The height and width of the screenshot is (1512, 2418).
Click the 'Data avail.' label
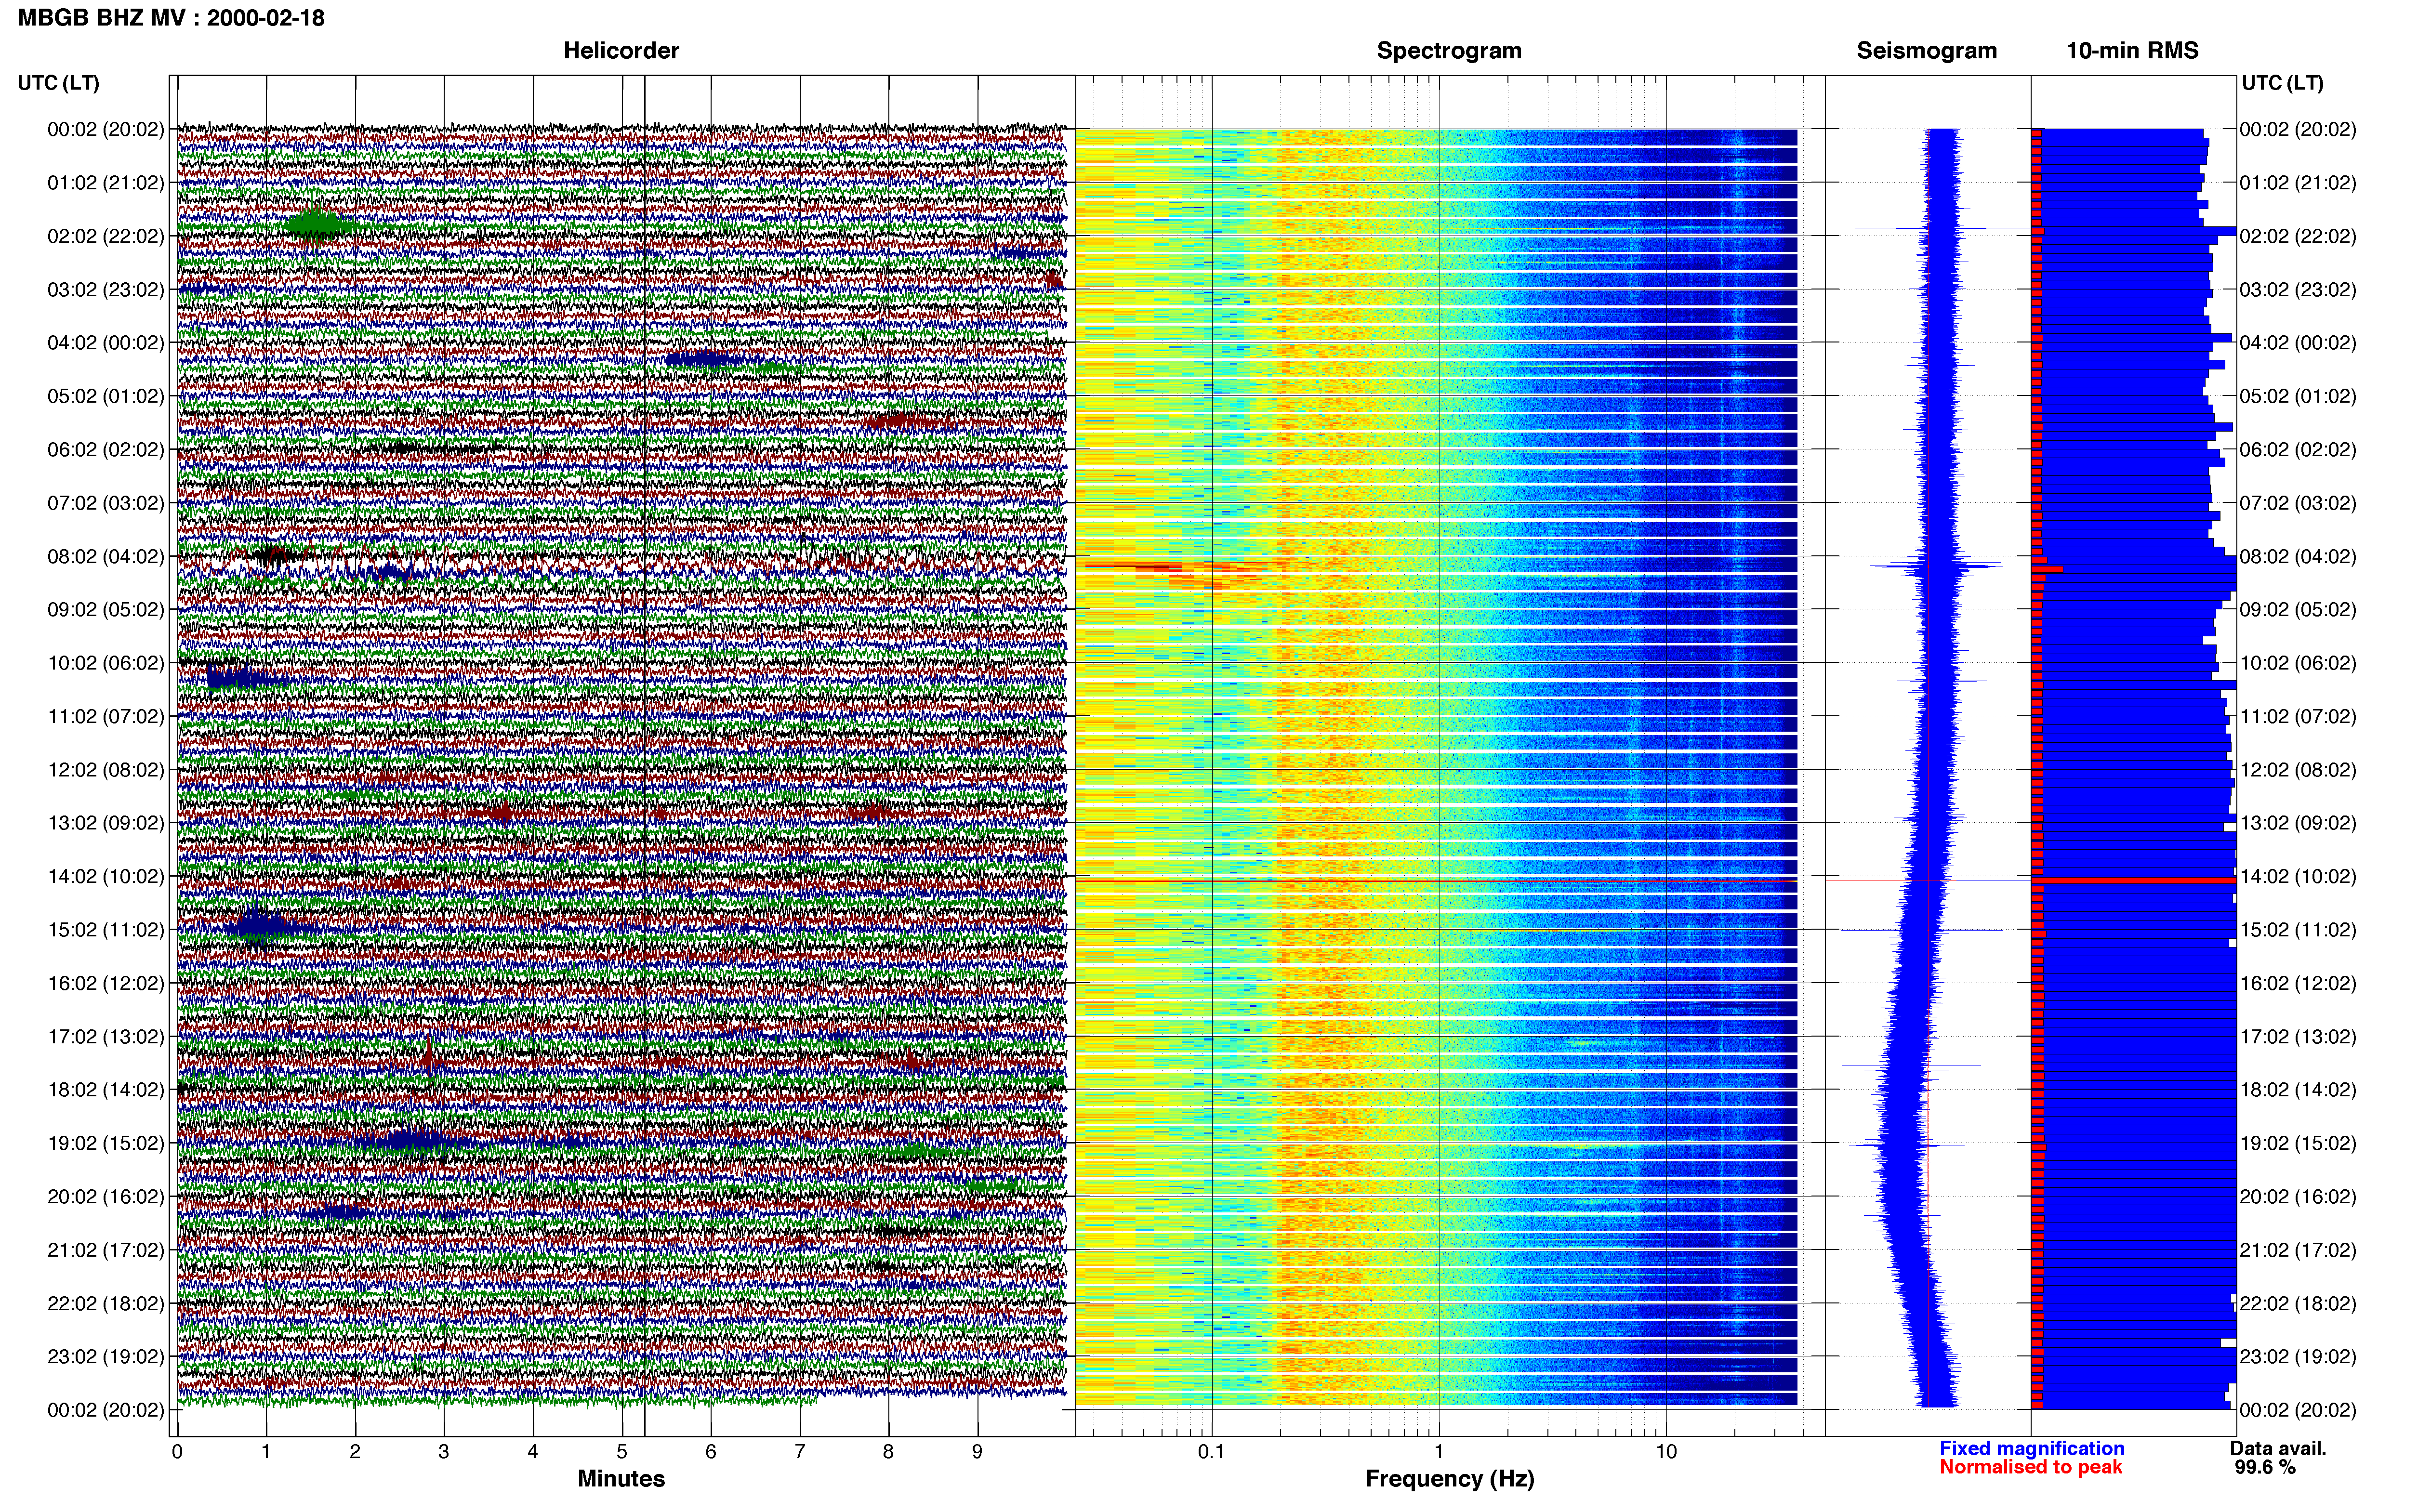pos(2278,1448)
